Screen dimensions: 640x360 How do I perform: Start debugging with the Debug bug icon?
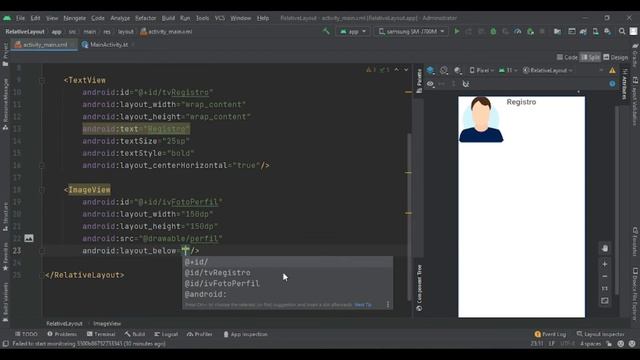(493, 31)
